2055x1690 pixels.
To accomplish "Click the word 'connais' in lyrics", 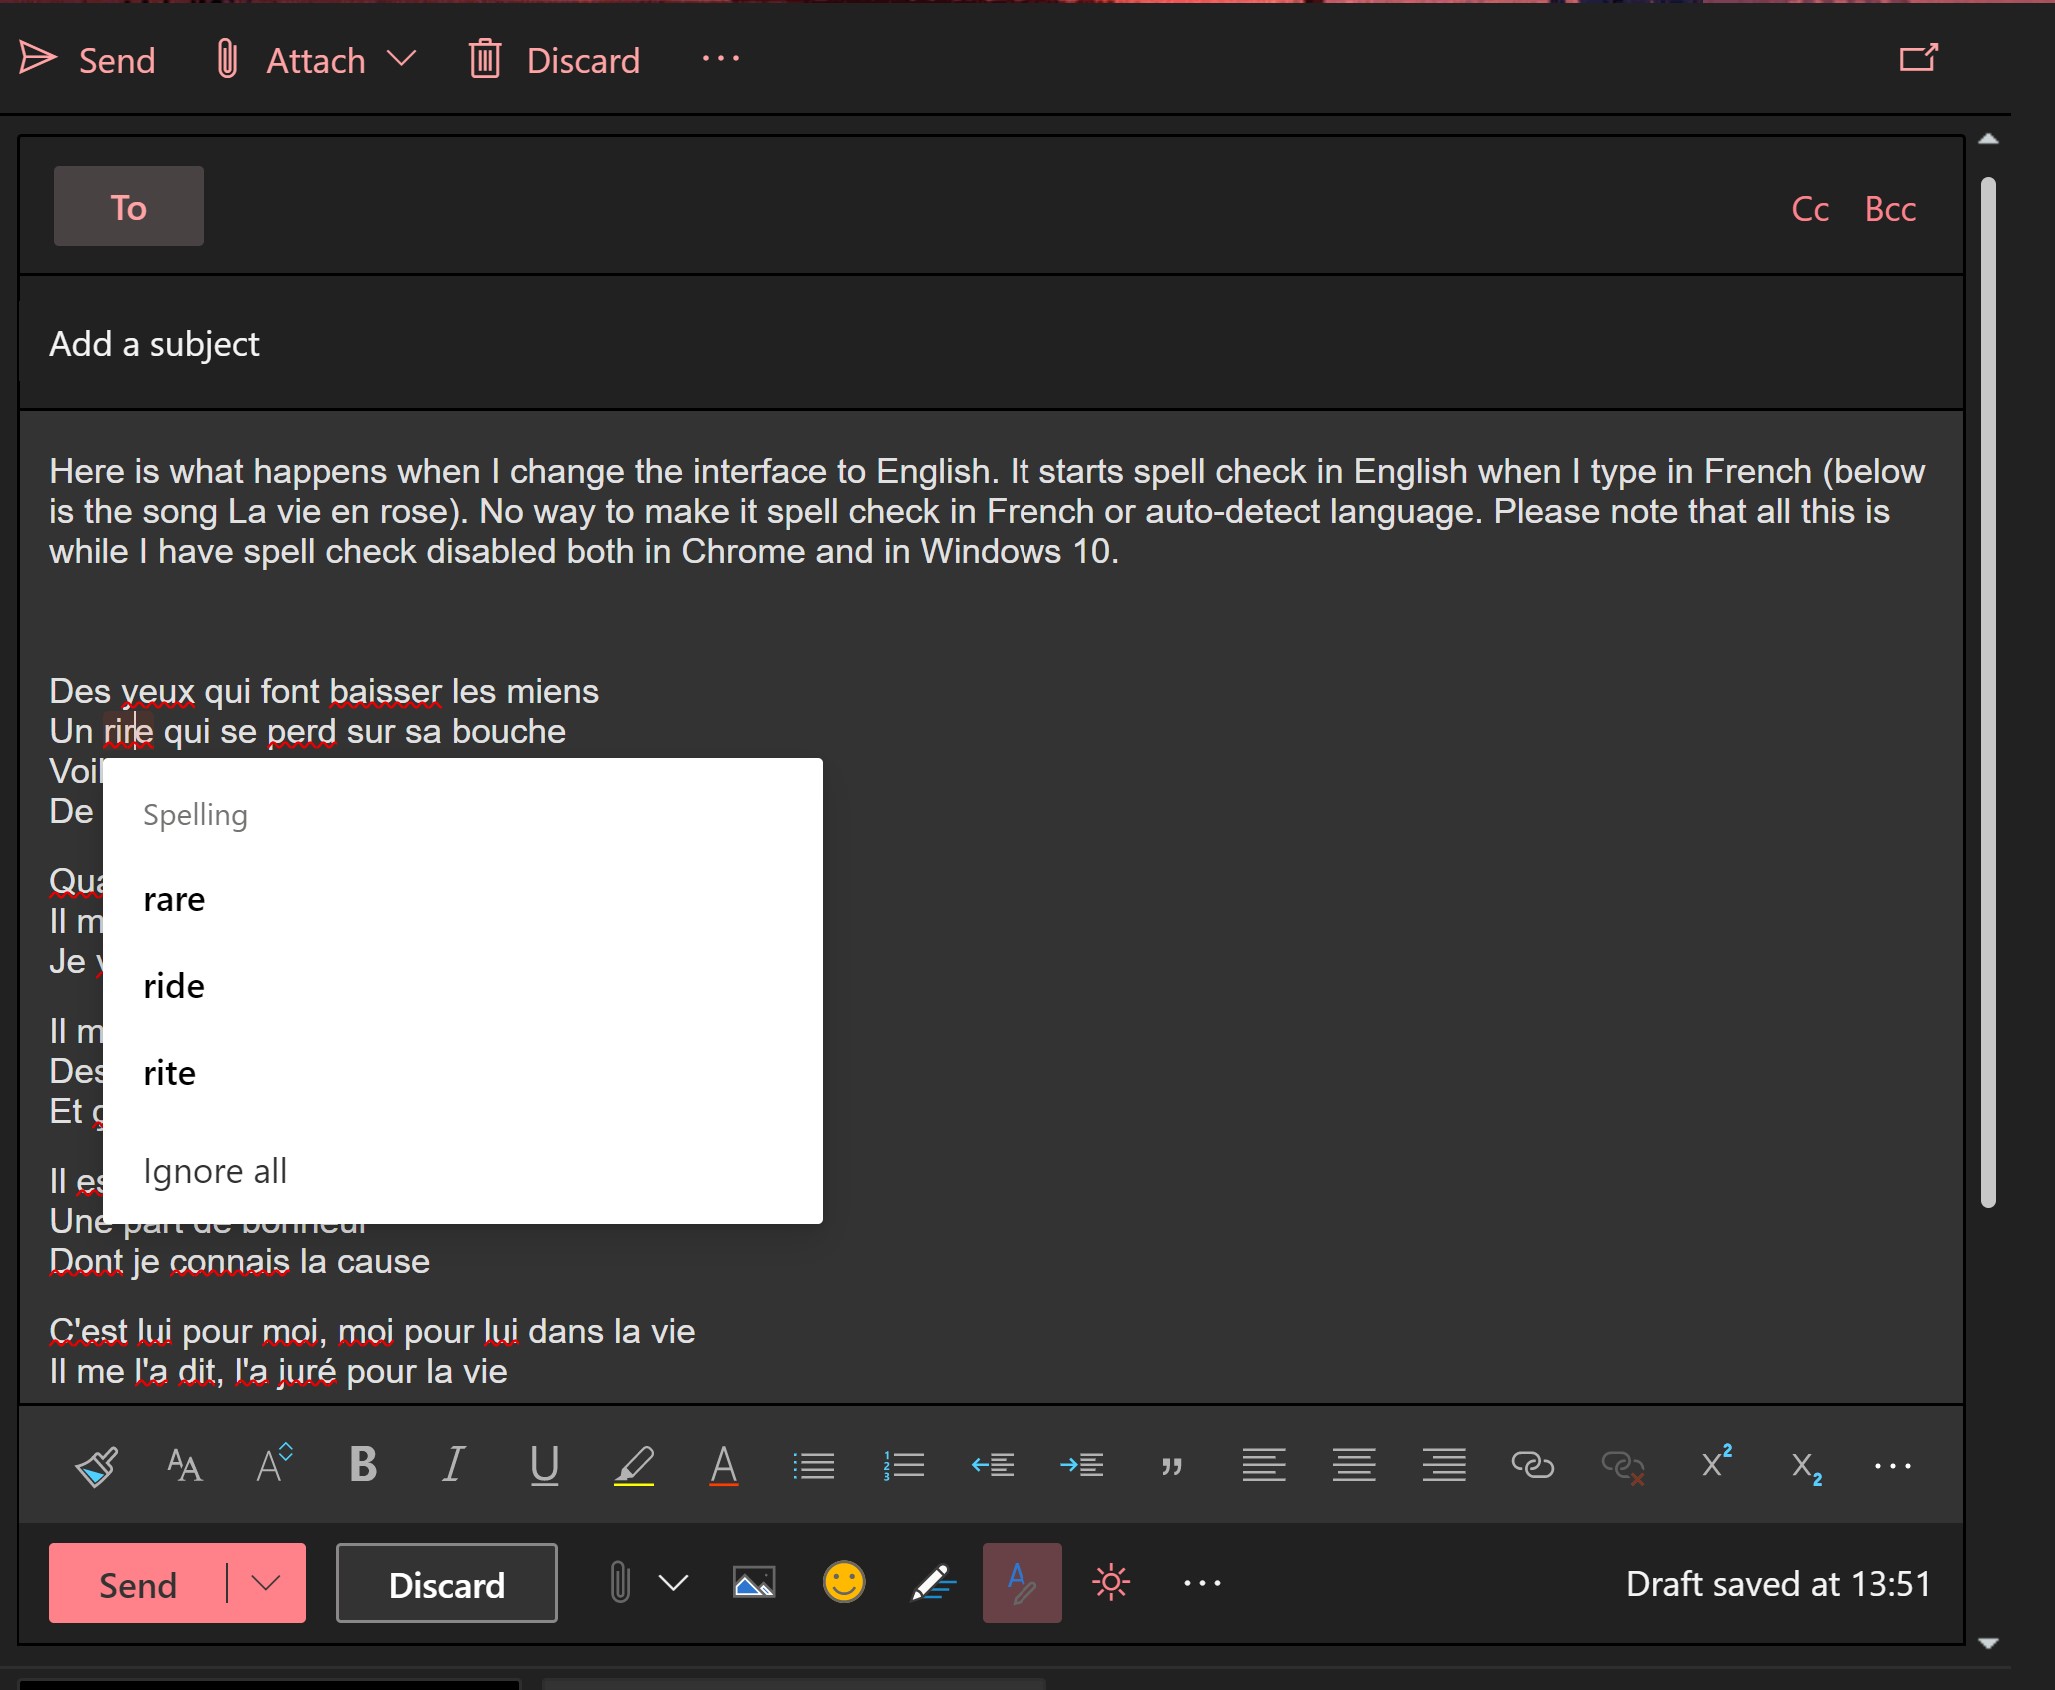I will [230, 1262].
